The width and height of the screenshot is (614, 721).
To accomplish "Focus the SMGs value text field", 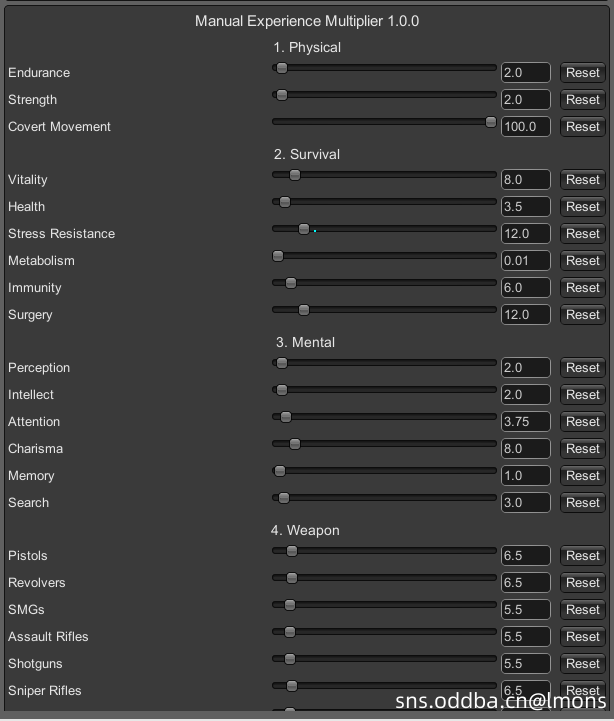I will 525,610.
